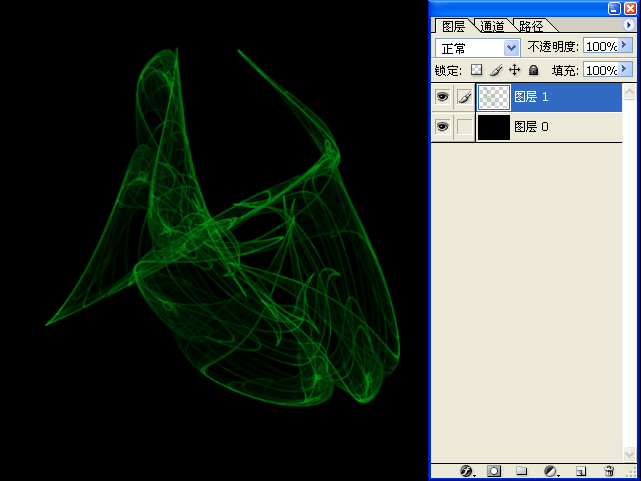Toggle lock all padlock icon

(533, 70)
